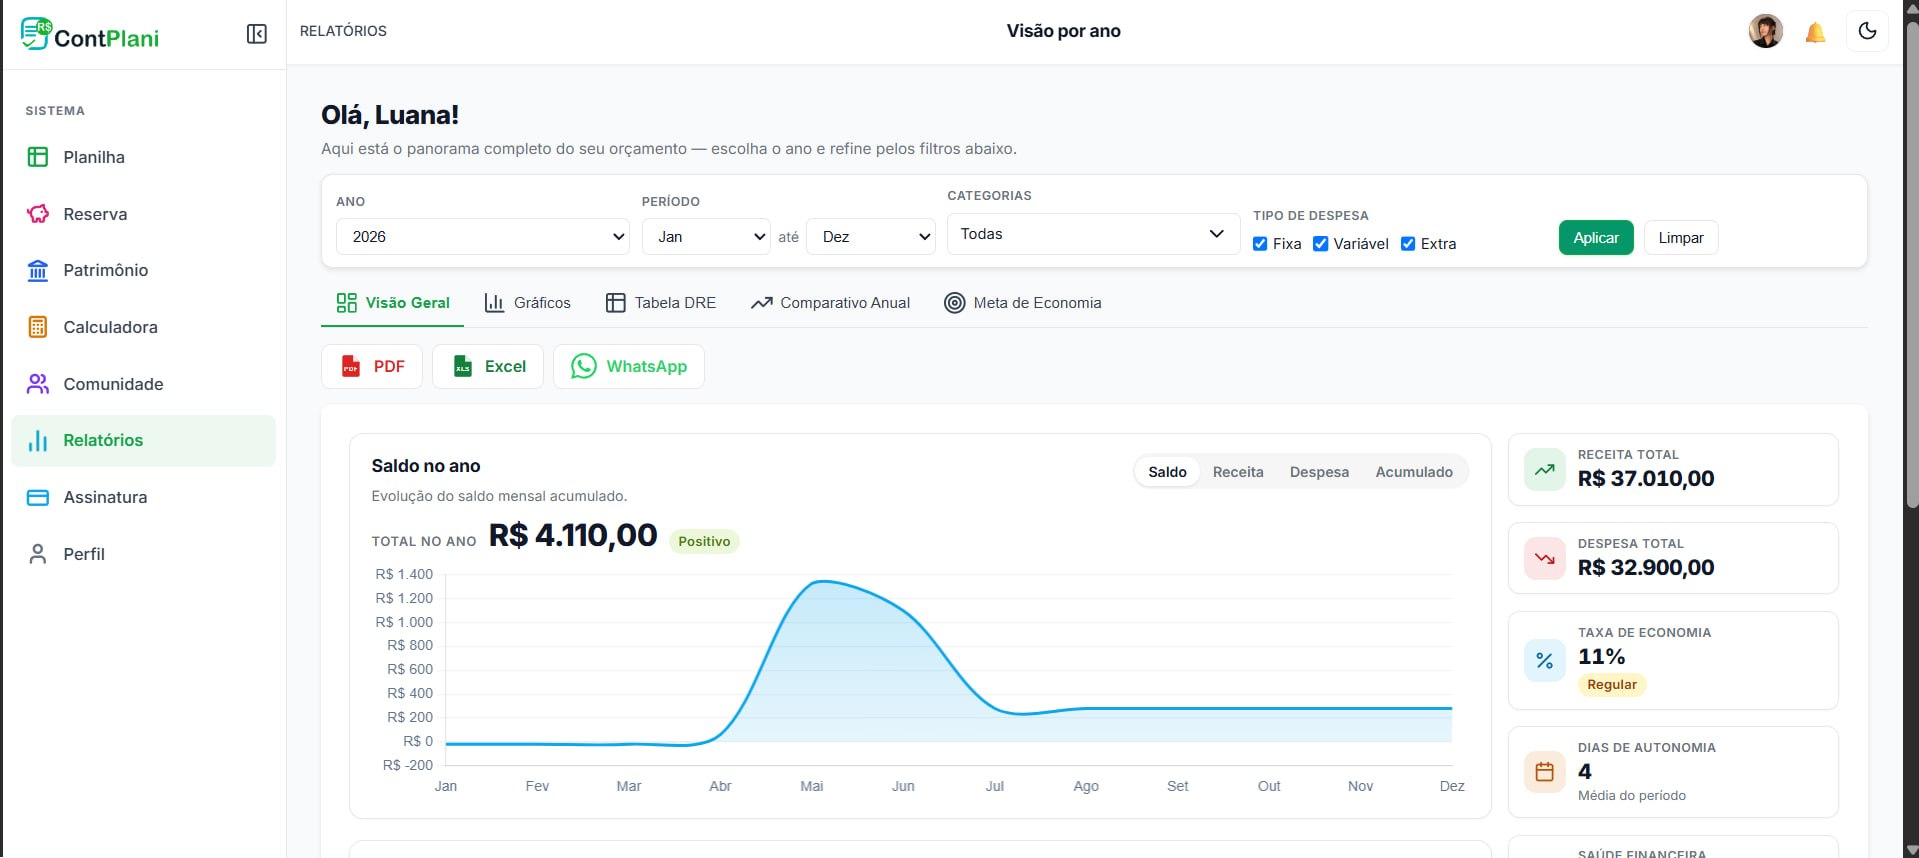The image size is (1919, 858).
Task: Toggle the Variável expense checkbox
Action: click(1320, 244)
